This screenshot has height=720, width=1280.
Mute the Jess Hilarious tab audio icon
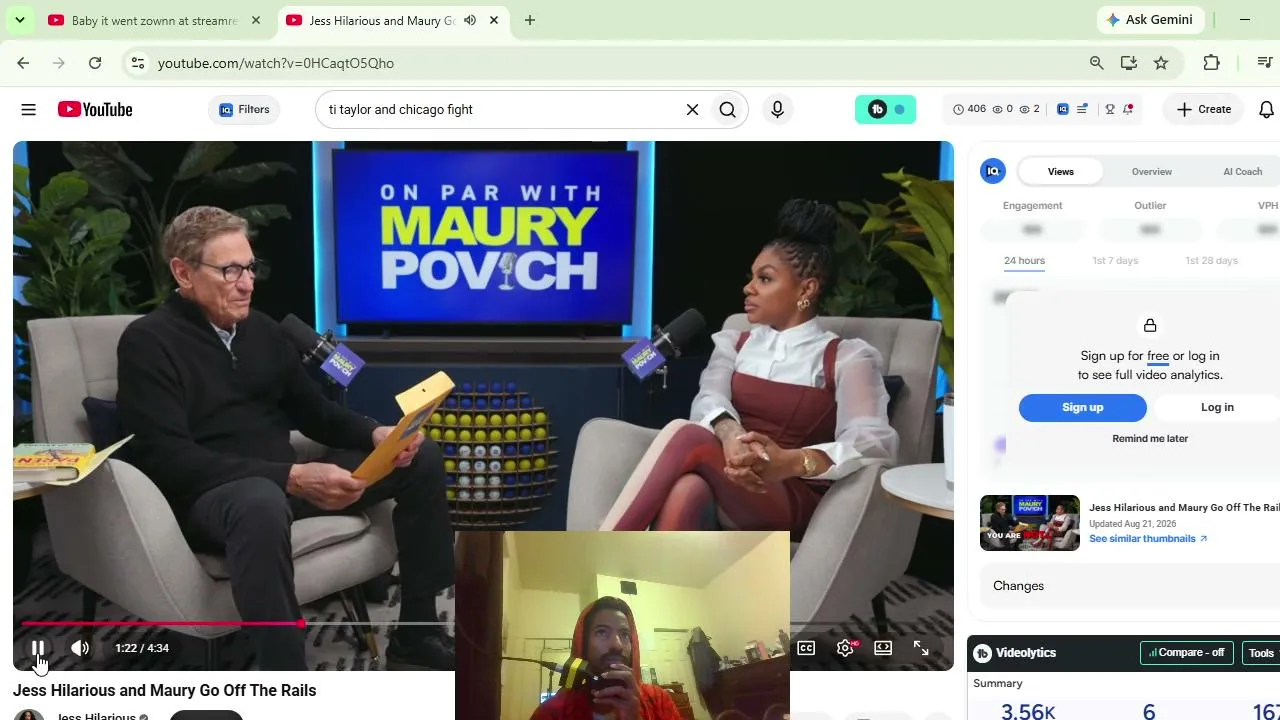[470, 20]
